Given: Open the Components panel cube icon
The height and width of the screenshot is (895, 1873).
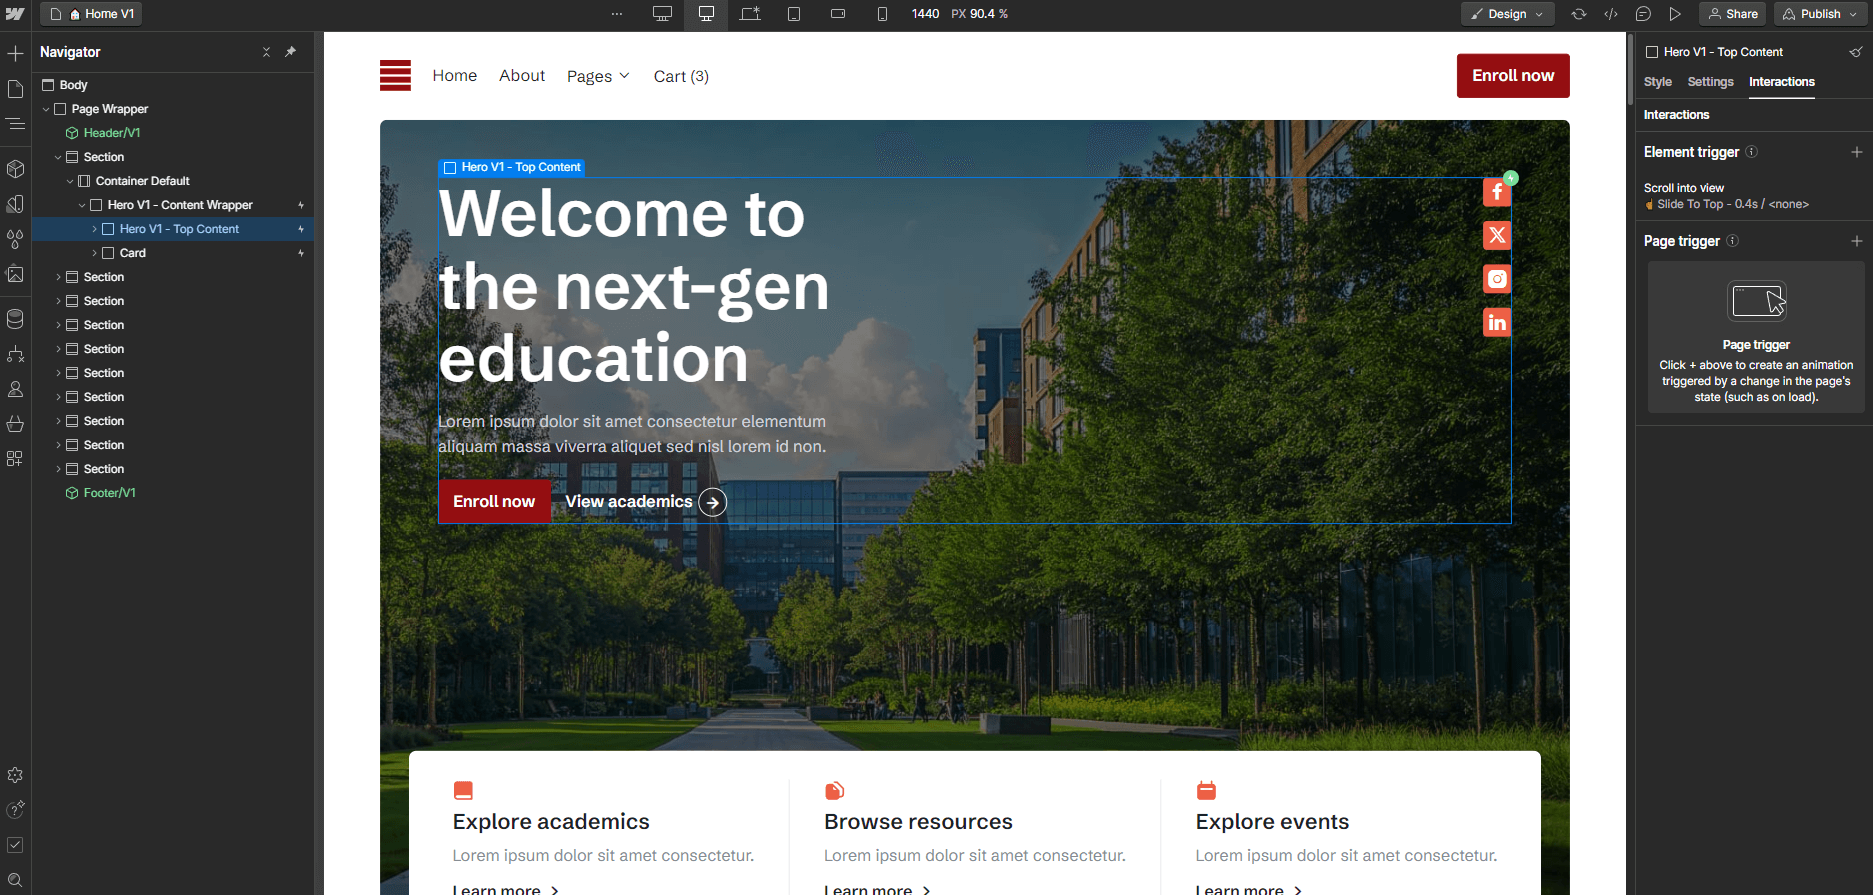Looking at the screenshot, I should 15,169.
